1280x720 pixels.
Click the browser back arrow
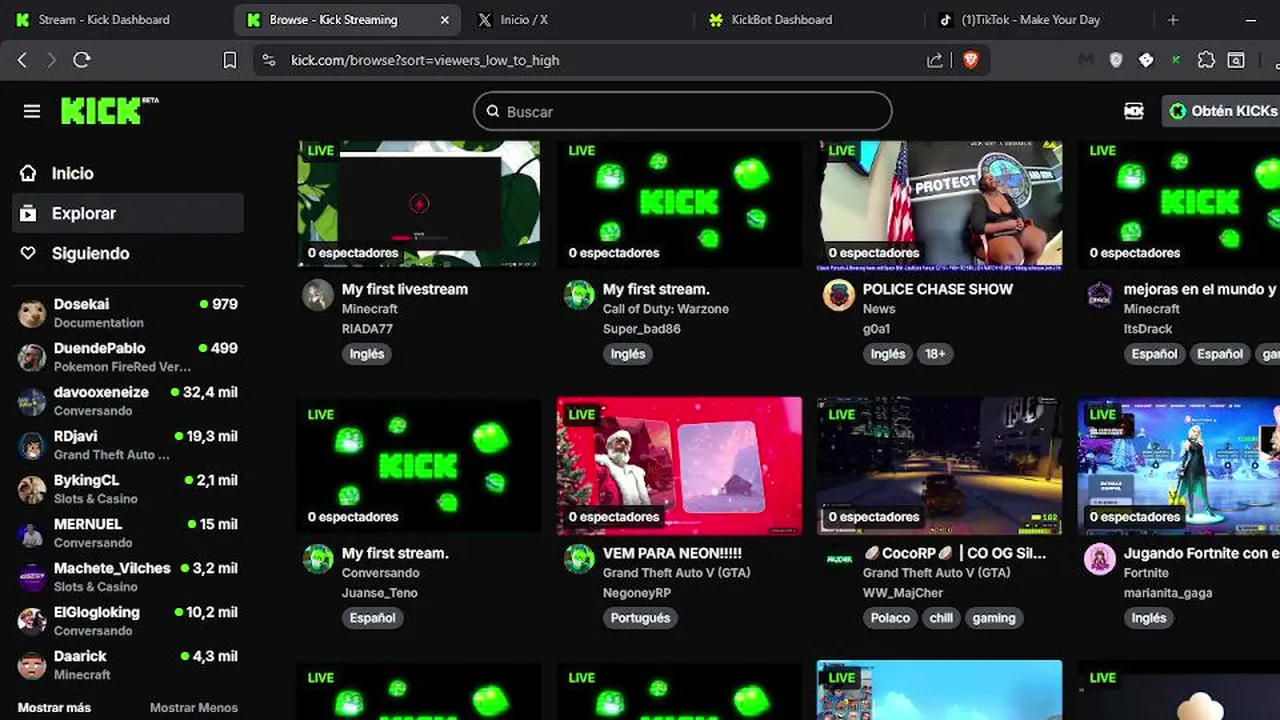[x=22, y=60]
